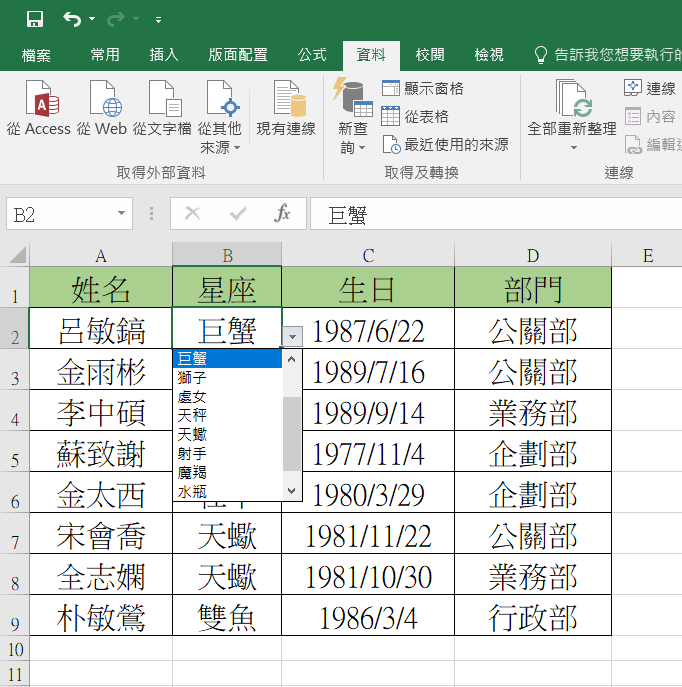The height and width of the screenshot is (687, 682).
Task: Click the Tell Me lightbulb search box
Action: click(x=608, y=55)
